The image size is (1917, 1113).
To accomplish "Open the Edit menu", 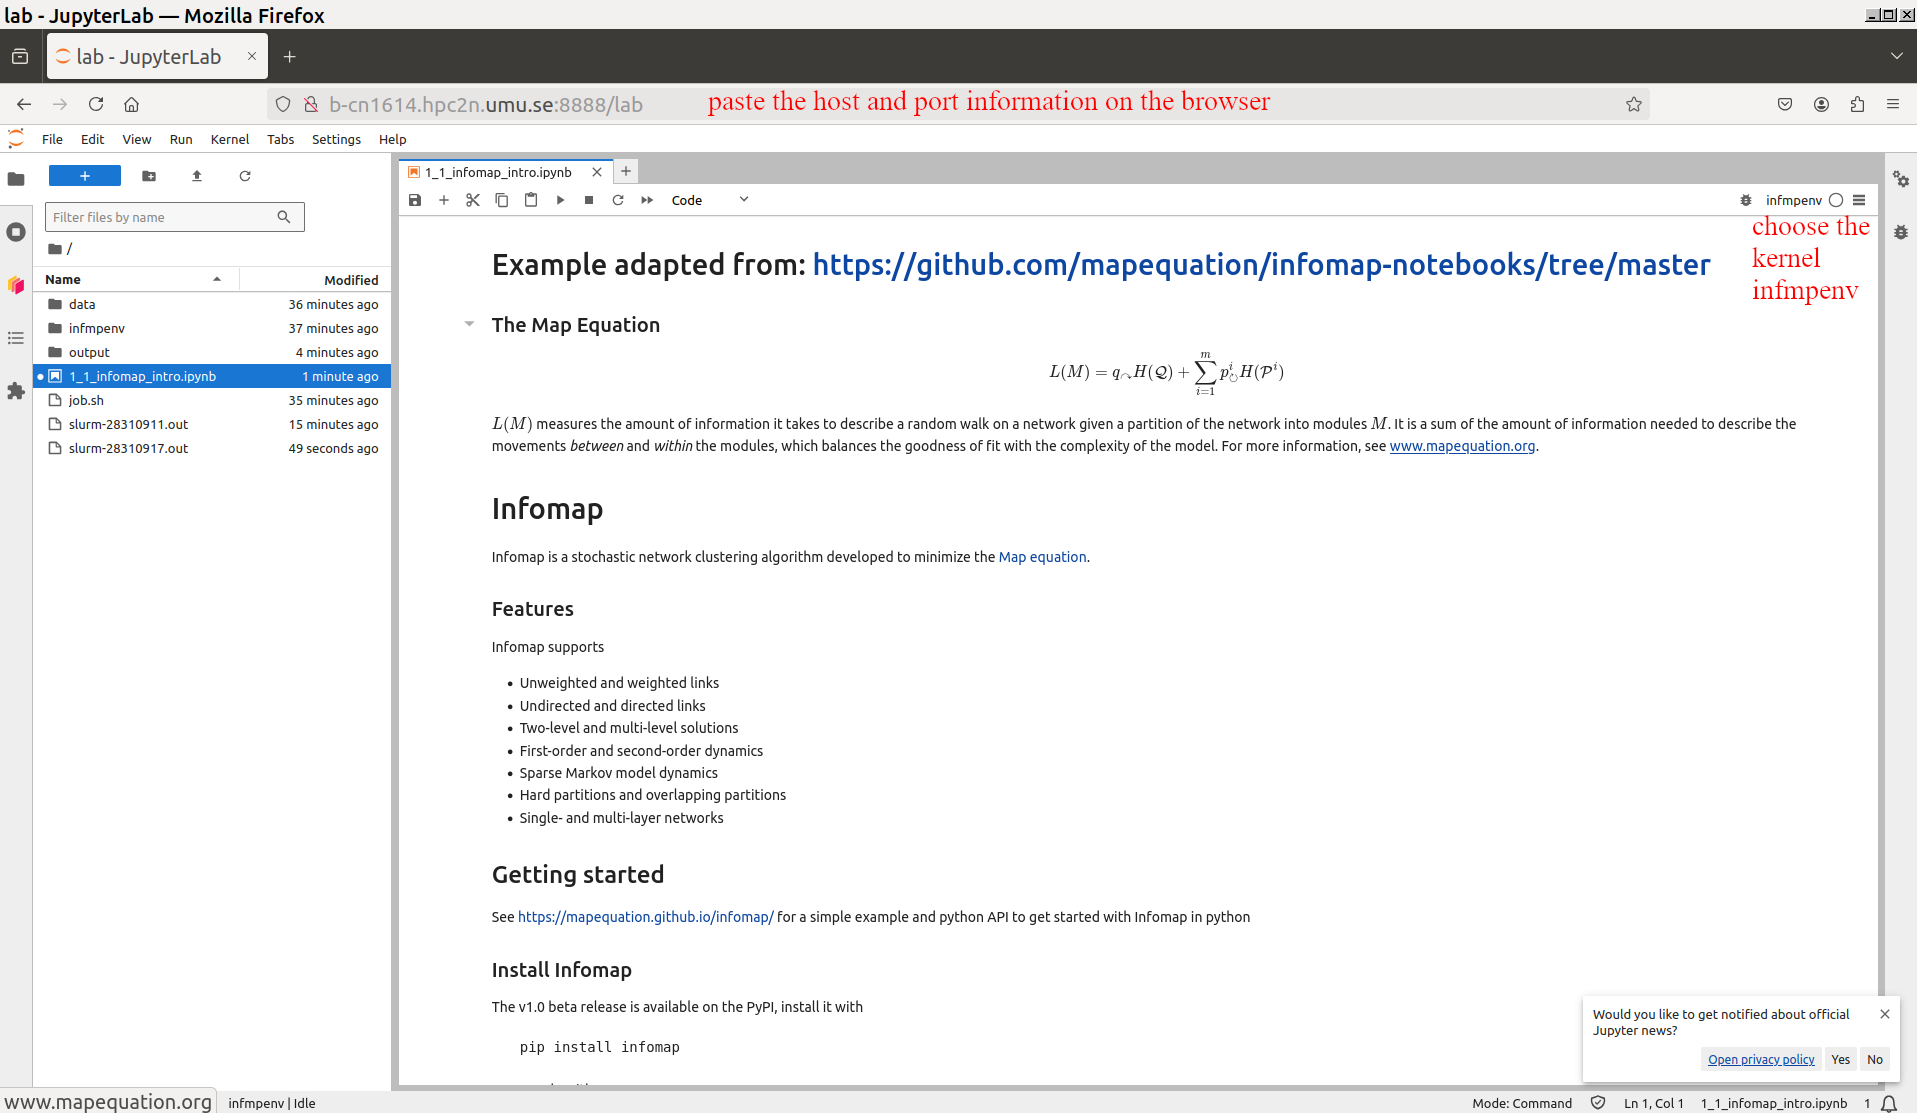I will pyautogui.click(x=92, y=139).
